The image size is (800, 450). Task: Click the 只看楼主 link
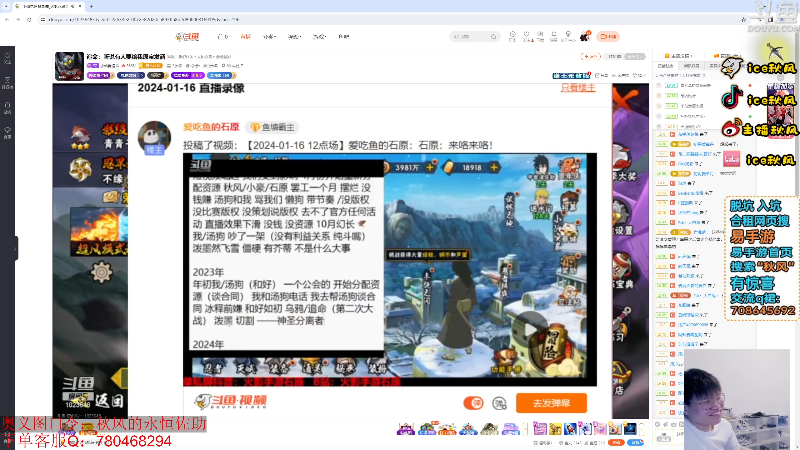578,88
